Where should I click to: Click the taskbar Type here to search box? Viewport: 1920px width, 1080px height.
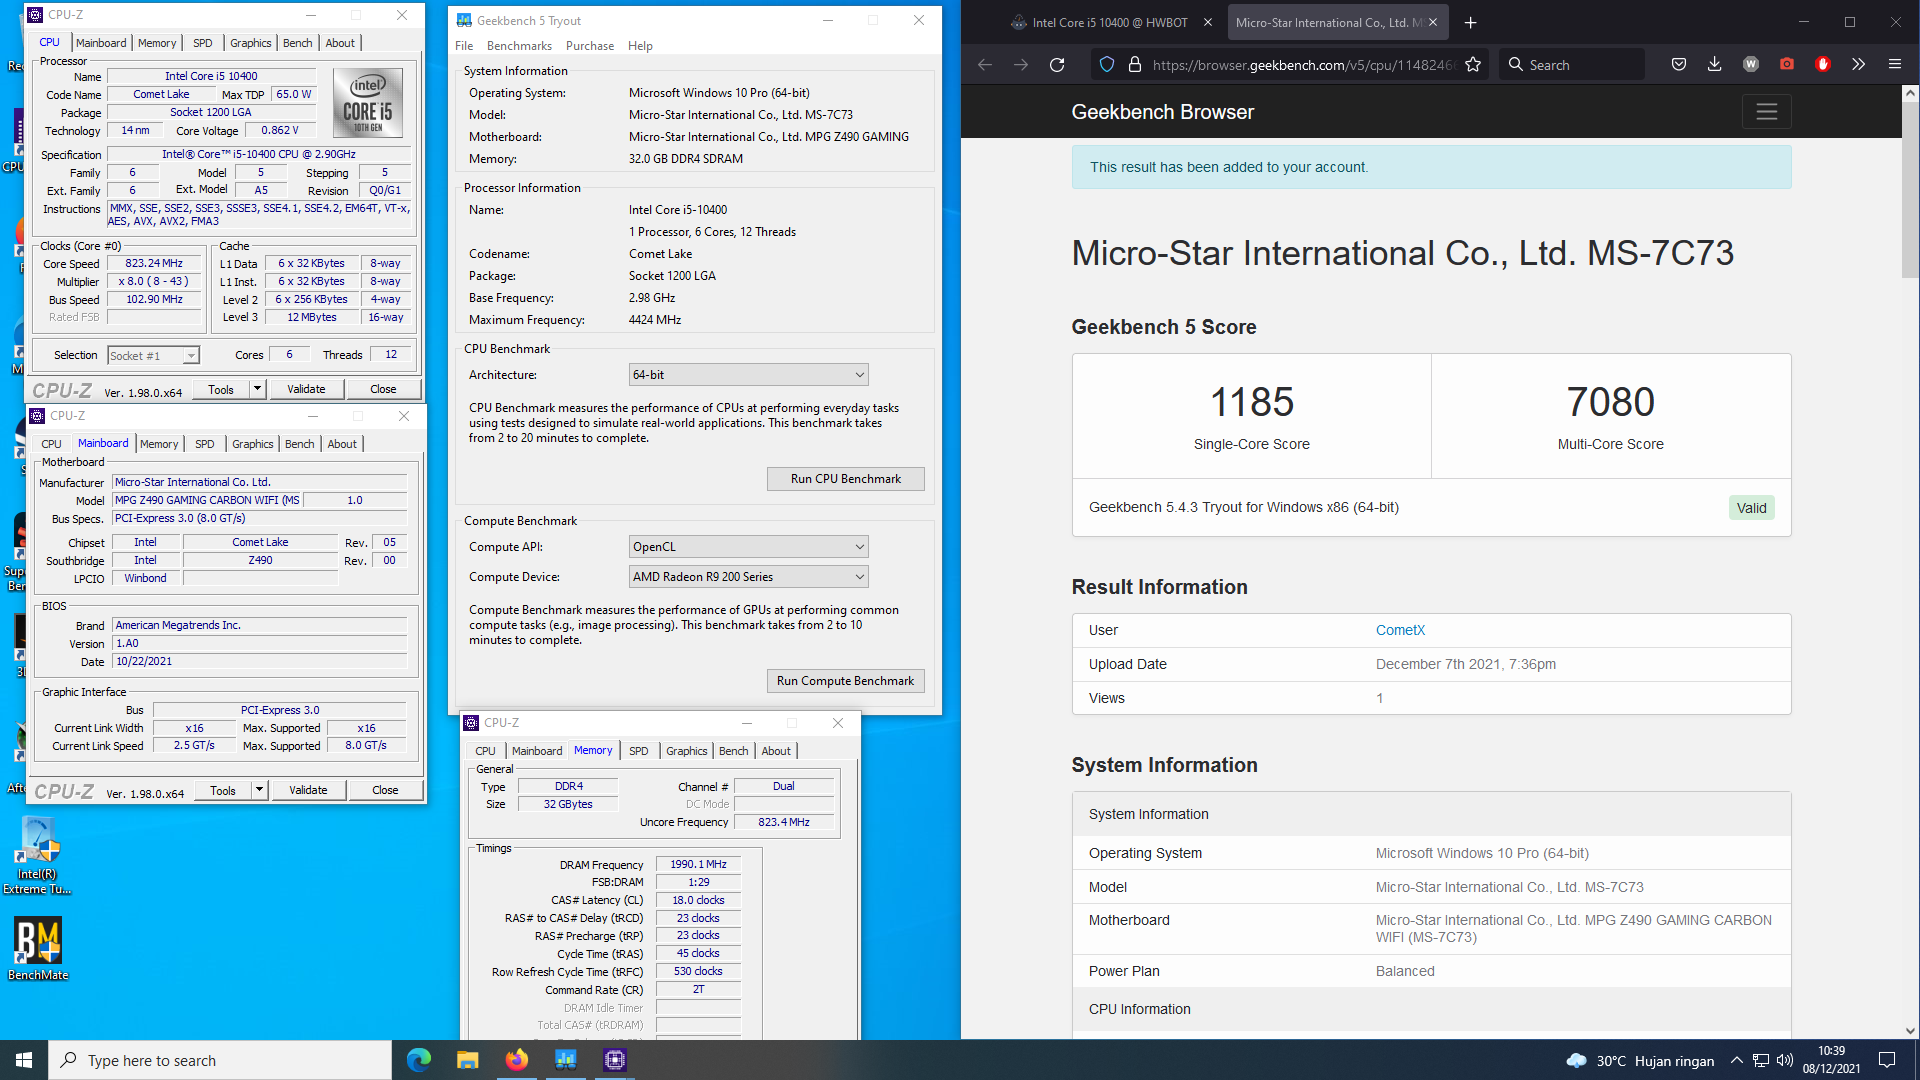point(220,1060)
